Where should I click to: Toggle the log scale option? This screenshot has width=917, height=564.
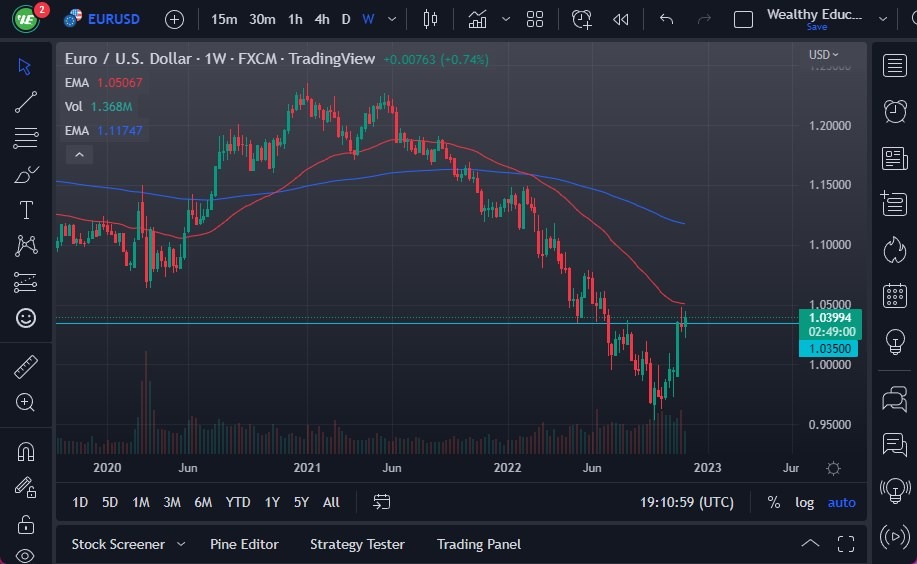(804, 502)
